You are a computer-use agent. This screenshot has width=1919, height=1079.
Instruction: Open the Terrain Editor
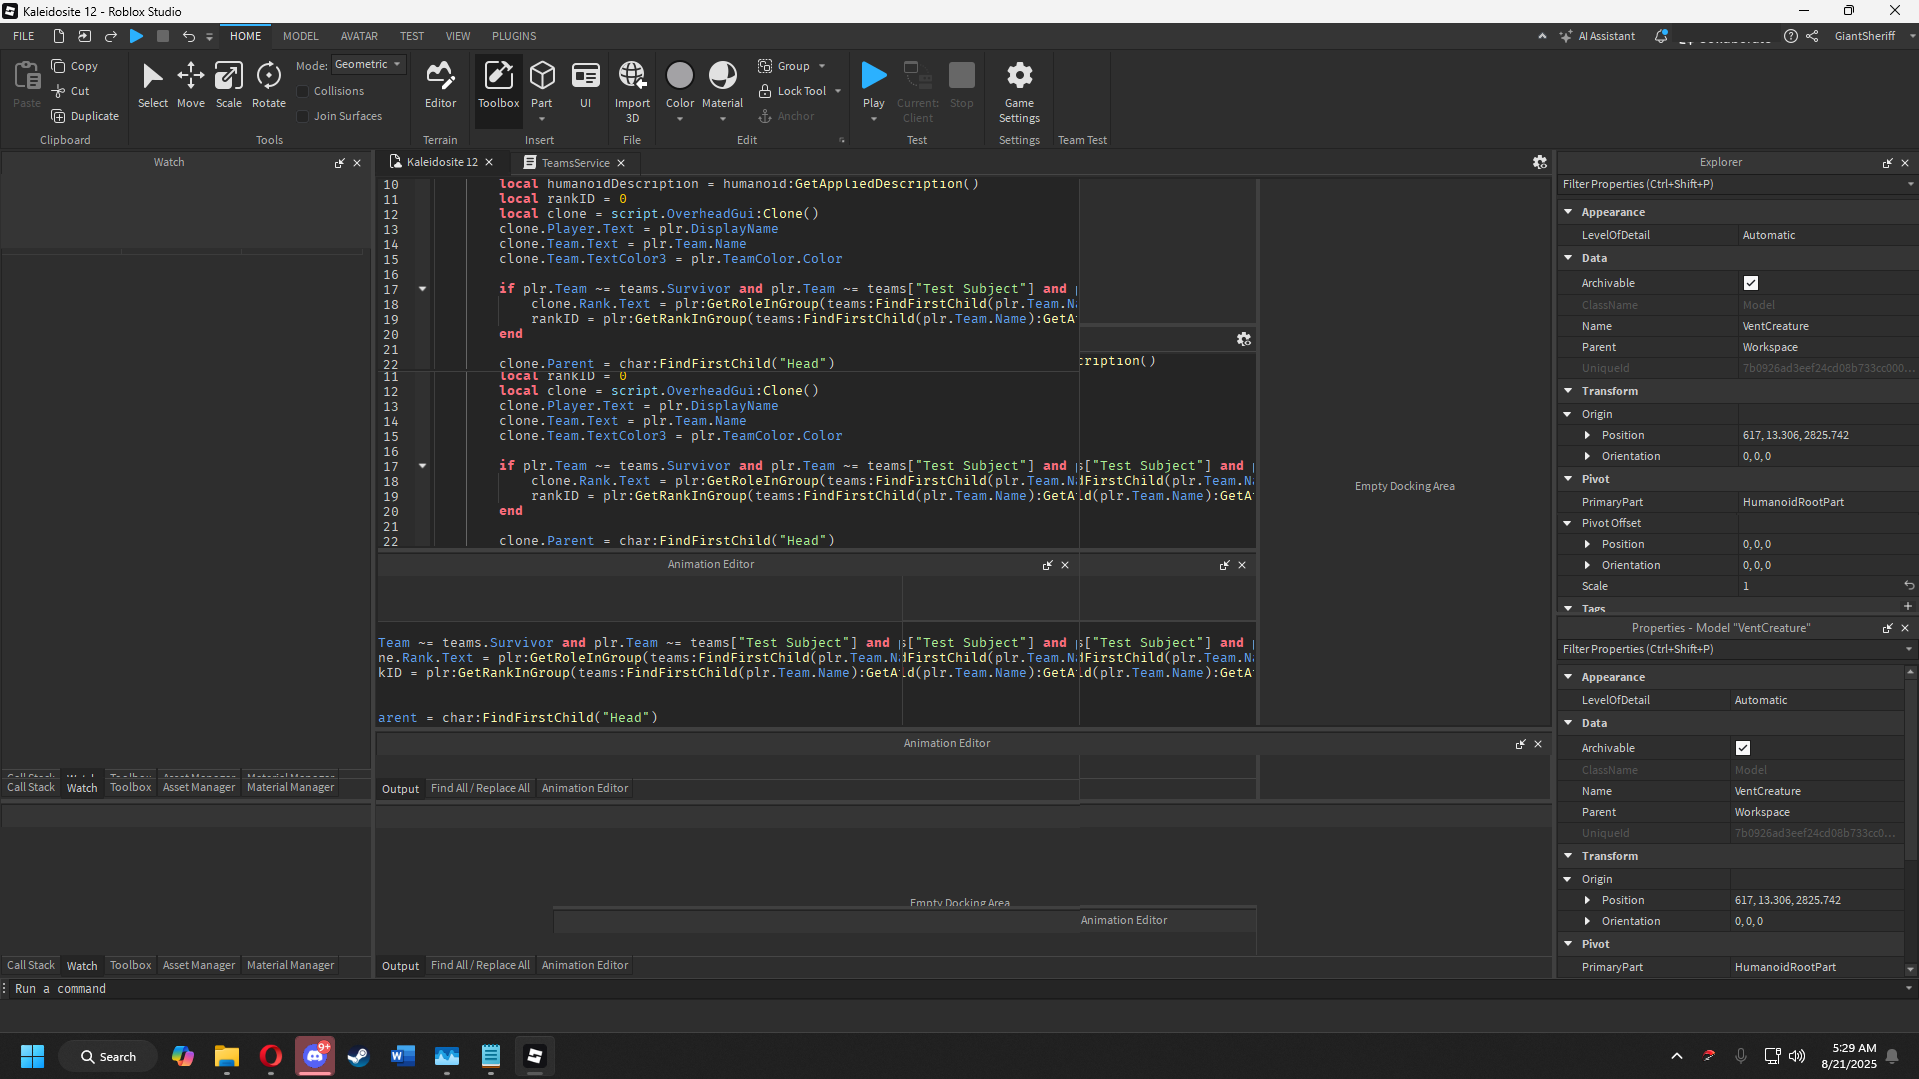(x=440, y=86)
